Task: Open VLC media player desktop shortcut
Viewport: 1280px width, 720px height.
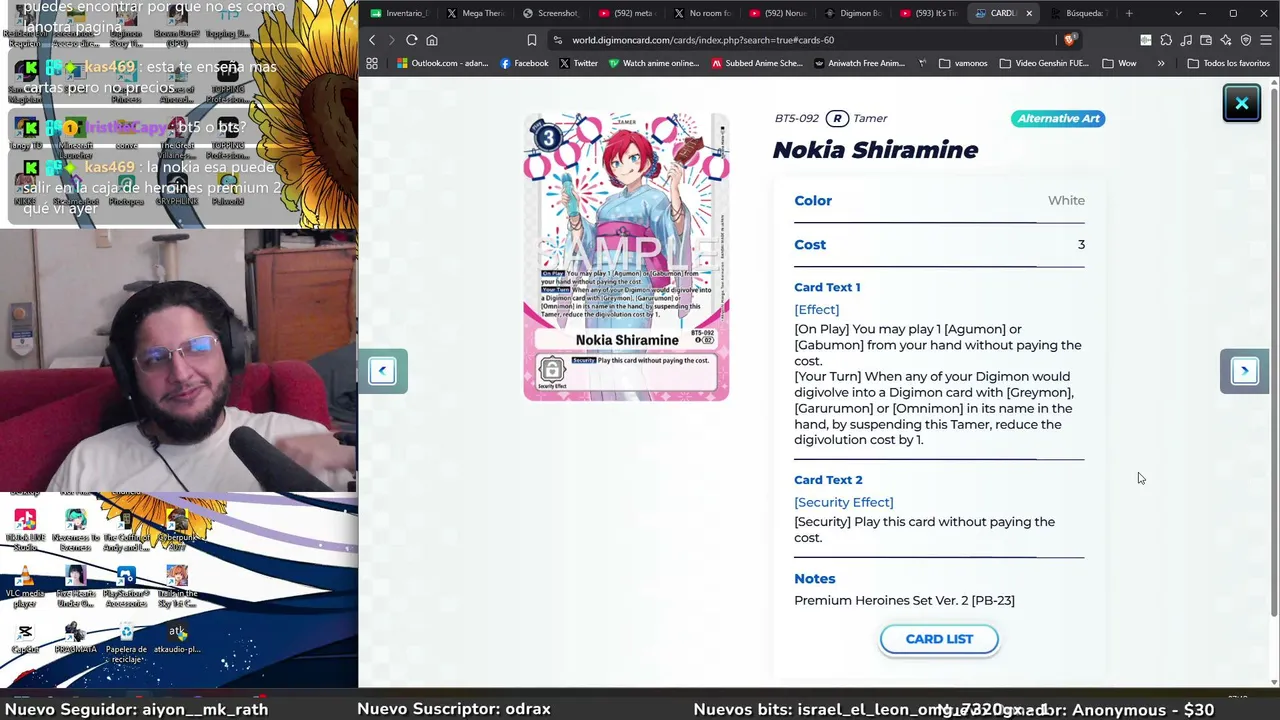Action: click(x=25, y=588)
